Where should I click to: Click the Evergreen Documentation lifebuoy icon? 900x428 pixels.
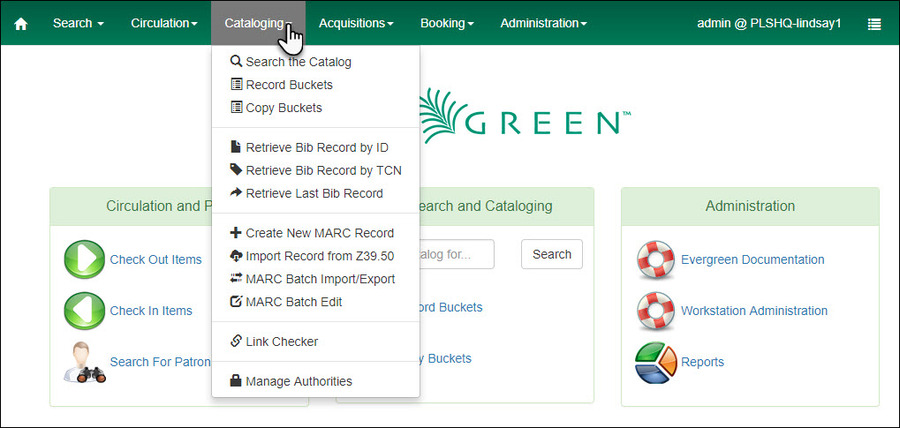tap(656, 260)
